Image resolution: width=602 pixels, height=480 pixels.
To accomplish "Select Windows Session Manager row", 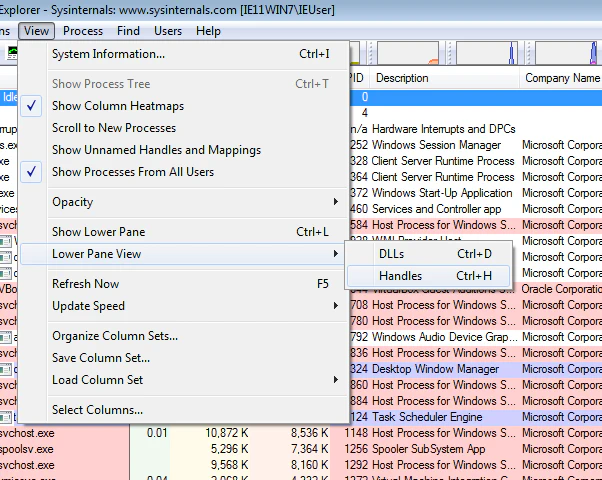I will point(476,145).
